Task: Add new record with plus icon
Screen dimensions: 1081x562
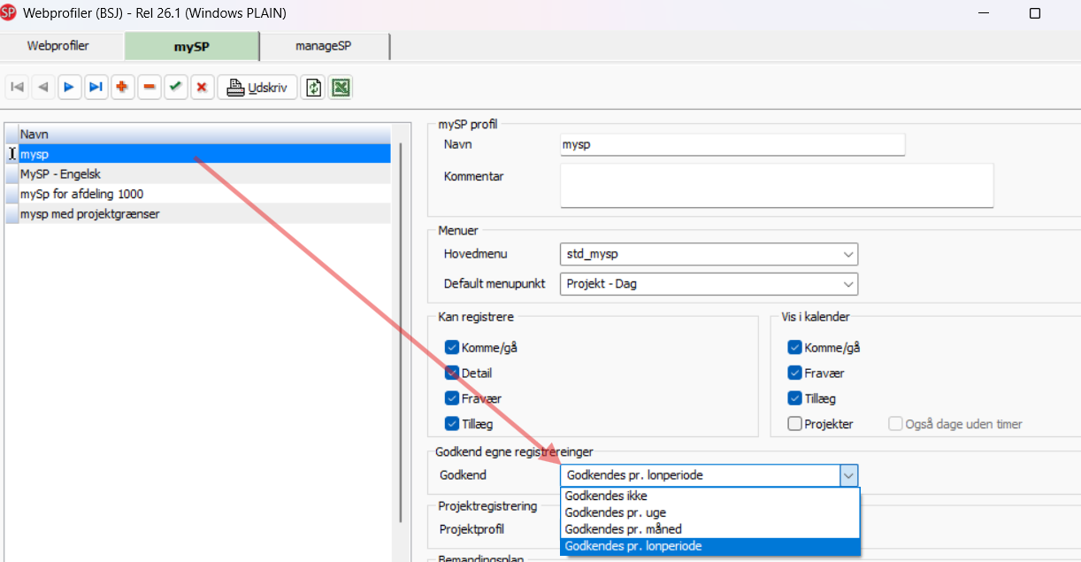Action: [x=122, y=87]
